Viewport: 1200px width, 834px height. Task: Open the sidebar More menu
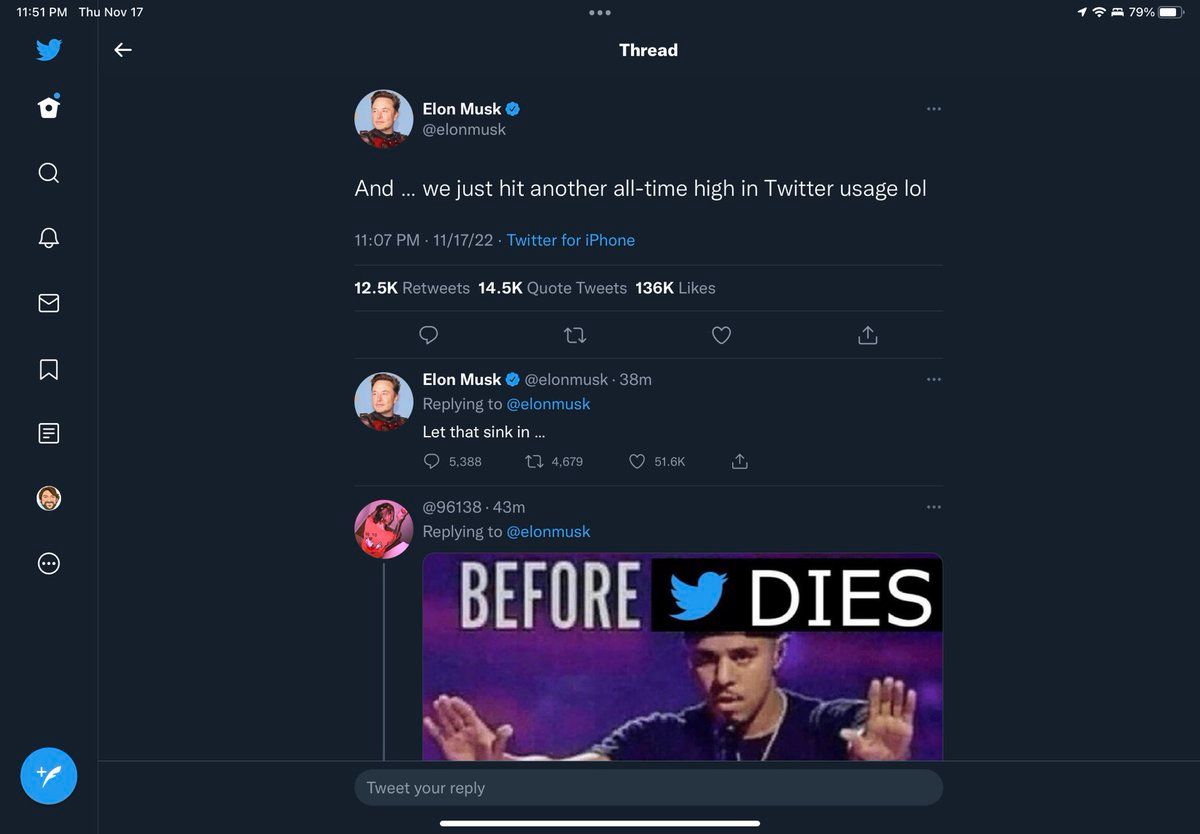coord(48,563)
